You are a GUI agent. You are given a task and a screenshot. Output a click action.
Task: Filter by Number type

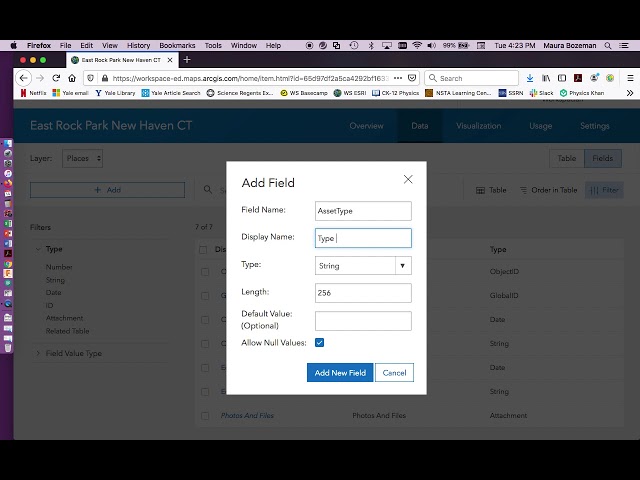[x=59, y=267]
